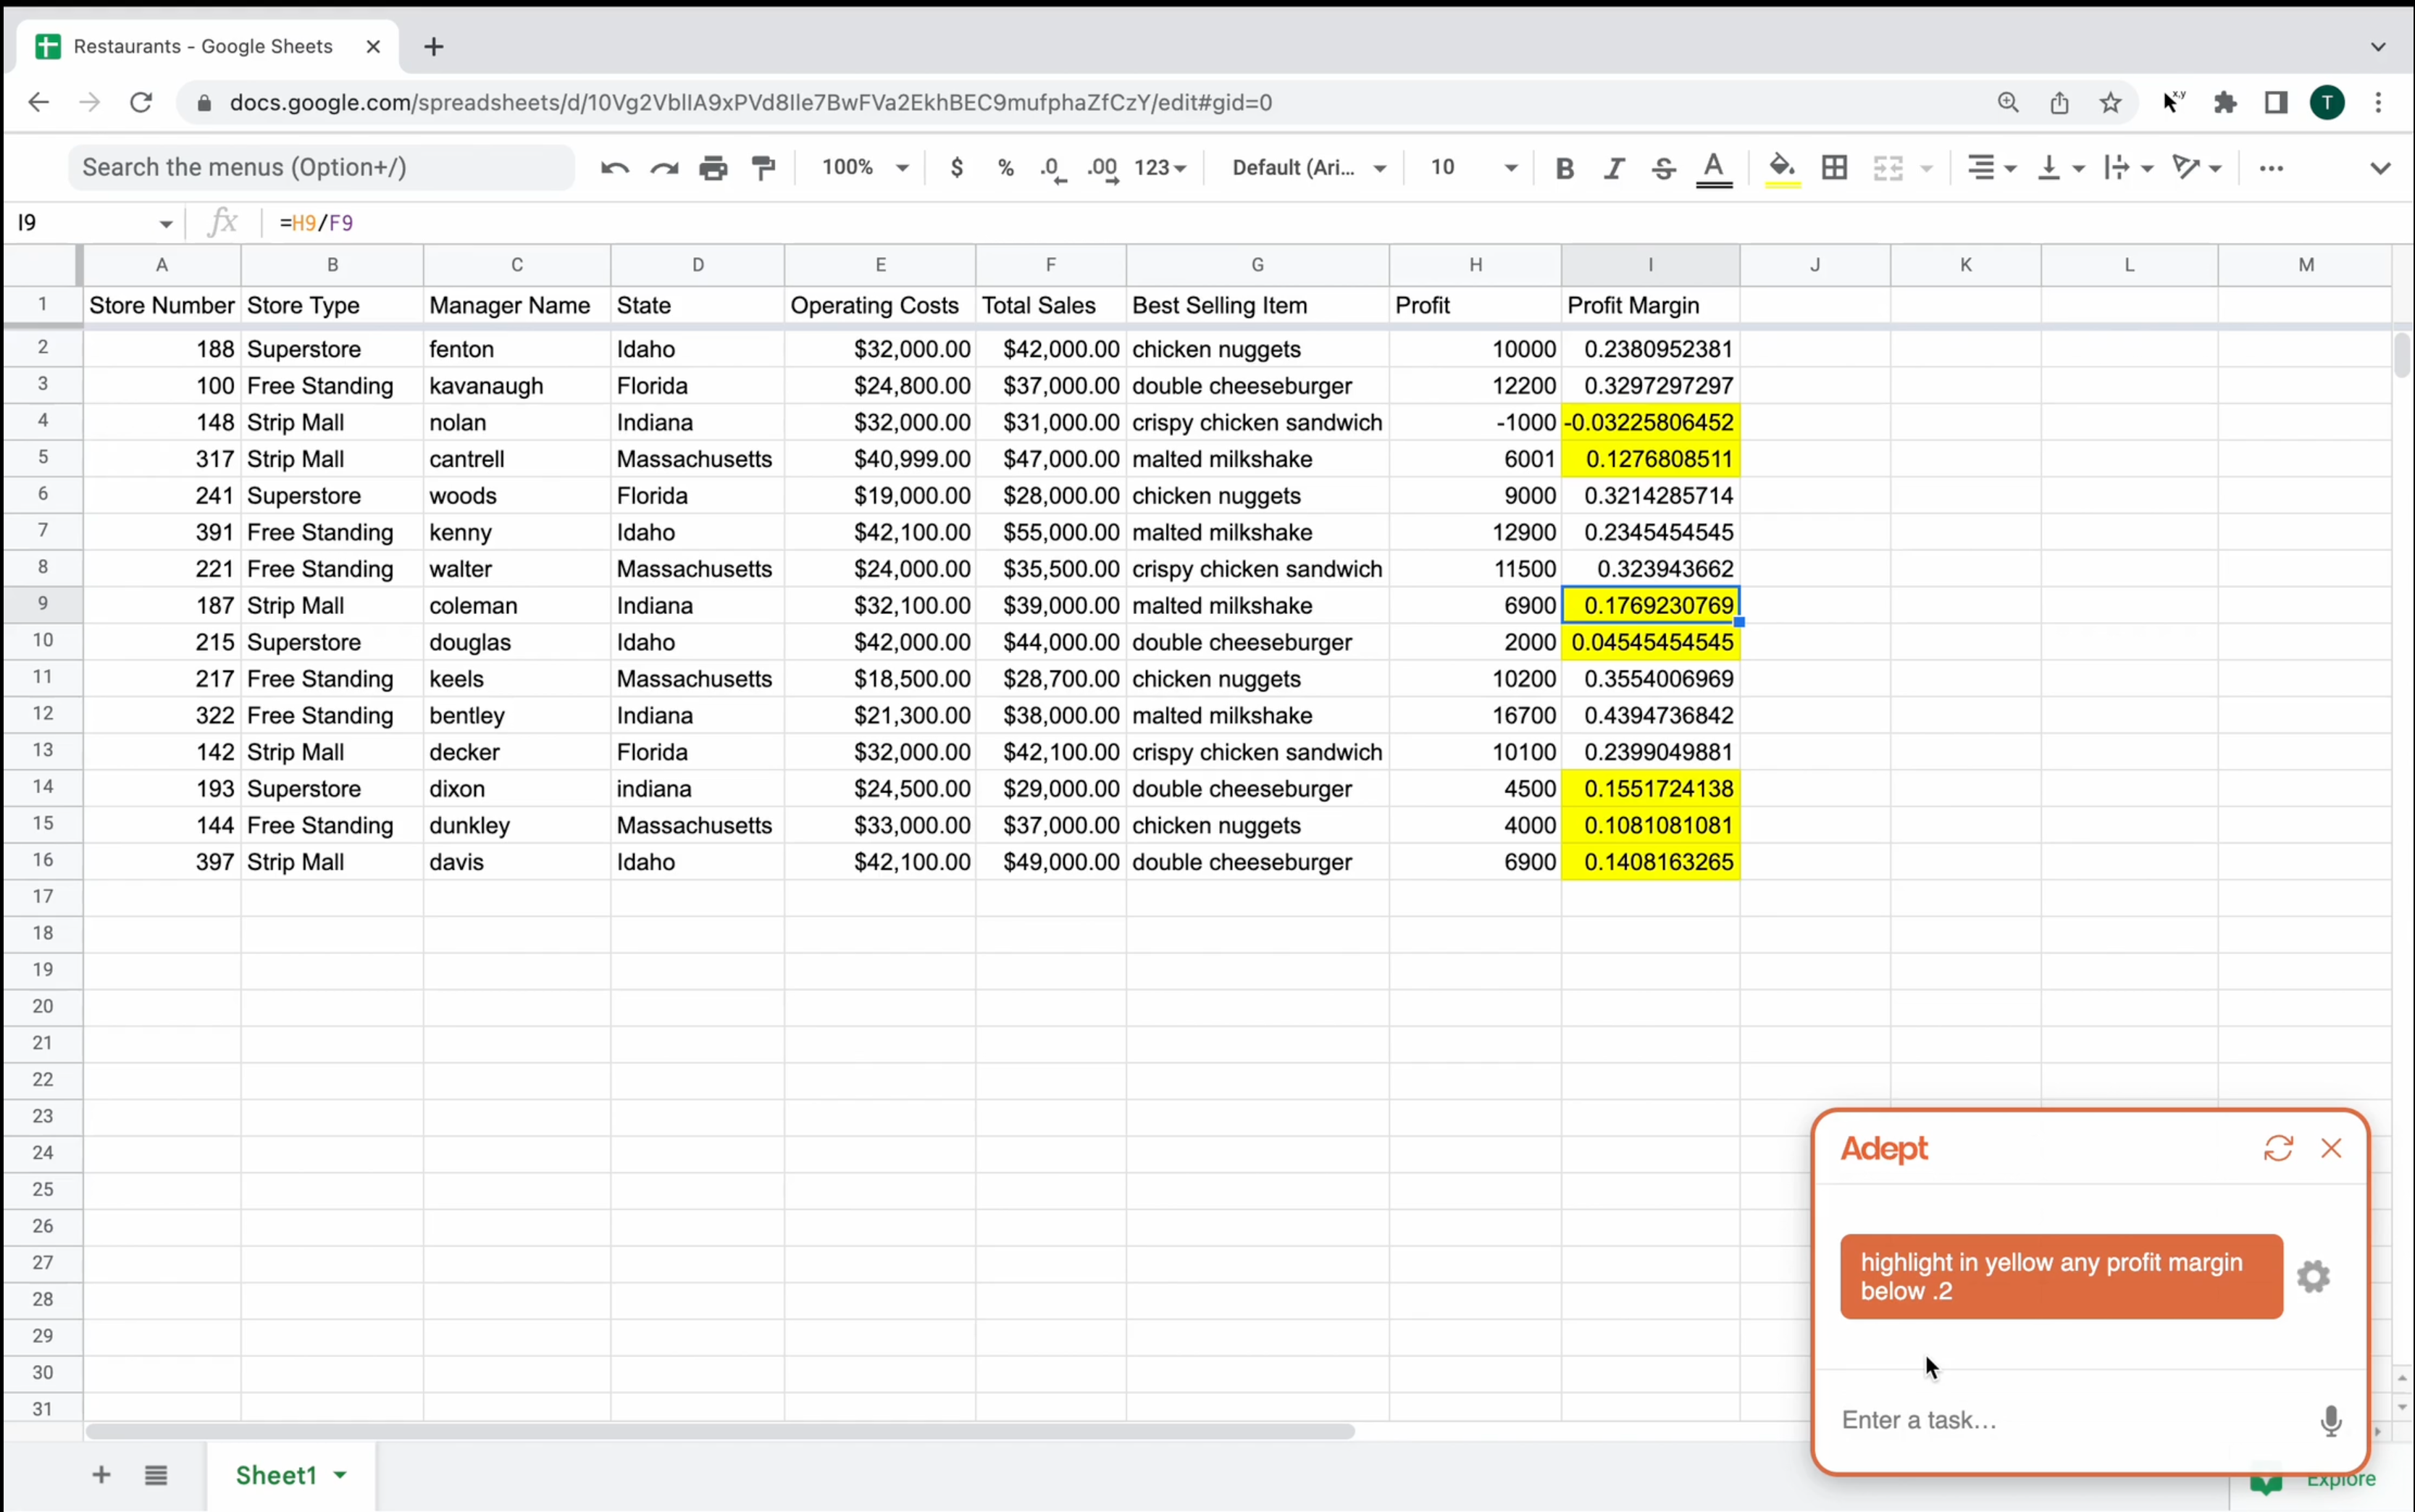Open the yellow fill color picker
Viewport: 2415px width, 1512px height.
[1782, 168]
